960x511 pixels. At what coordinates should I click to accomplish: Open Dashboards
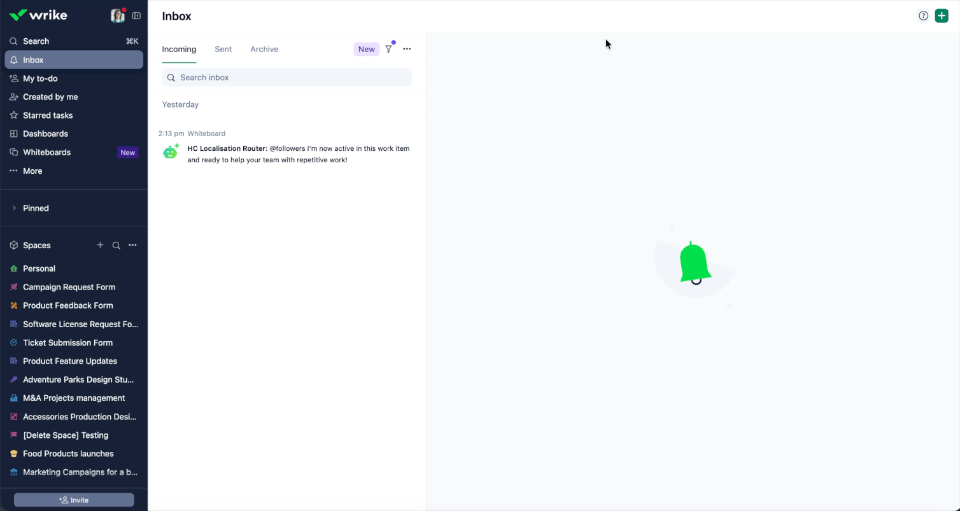tap(73, 133)
